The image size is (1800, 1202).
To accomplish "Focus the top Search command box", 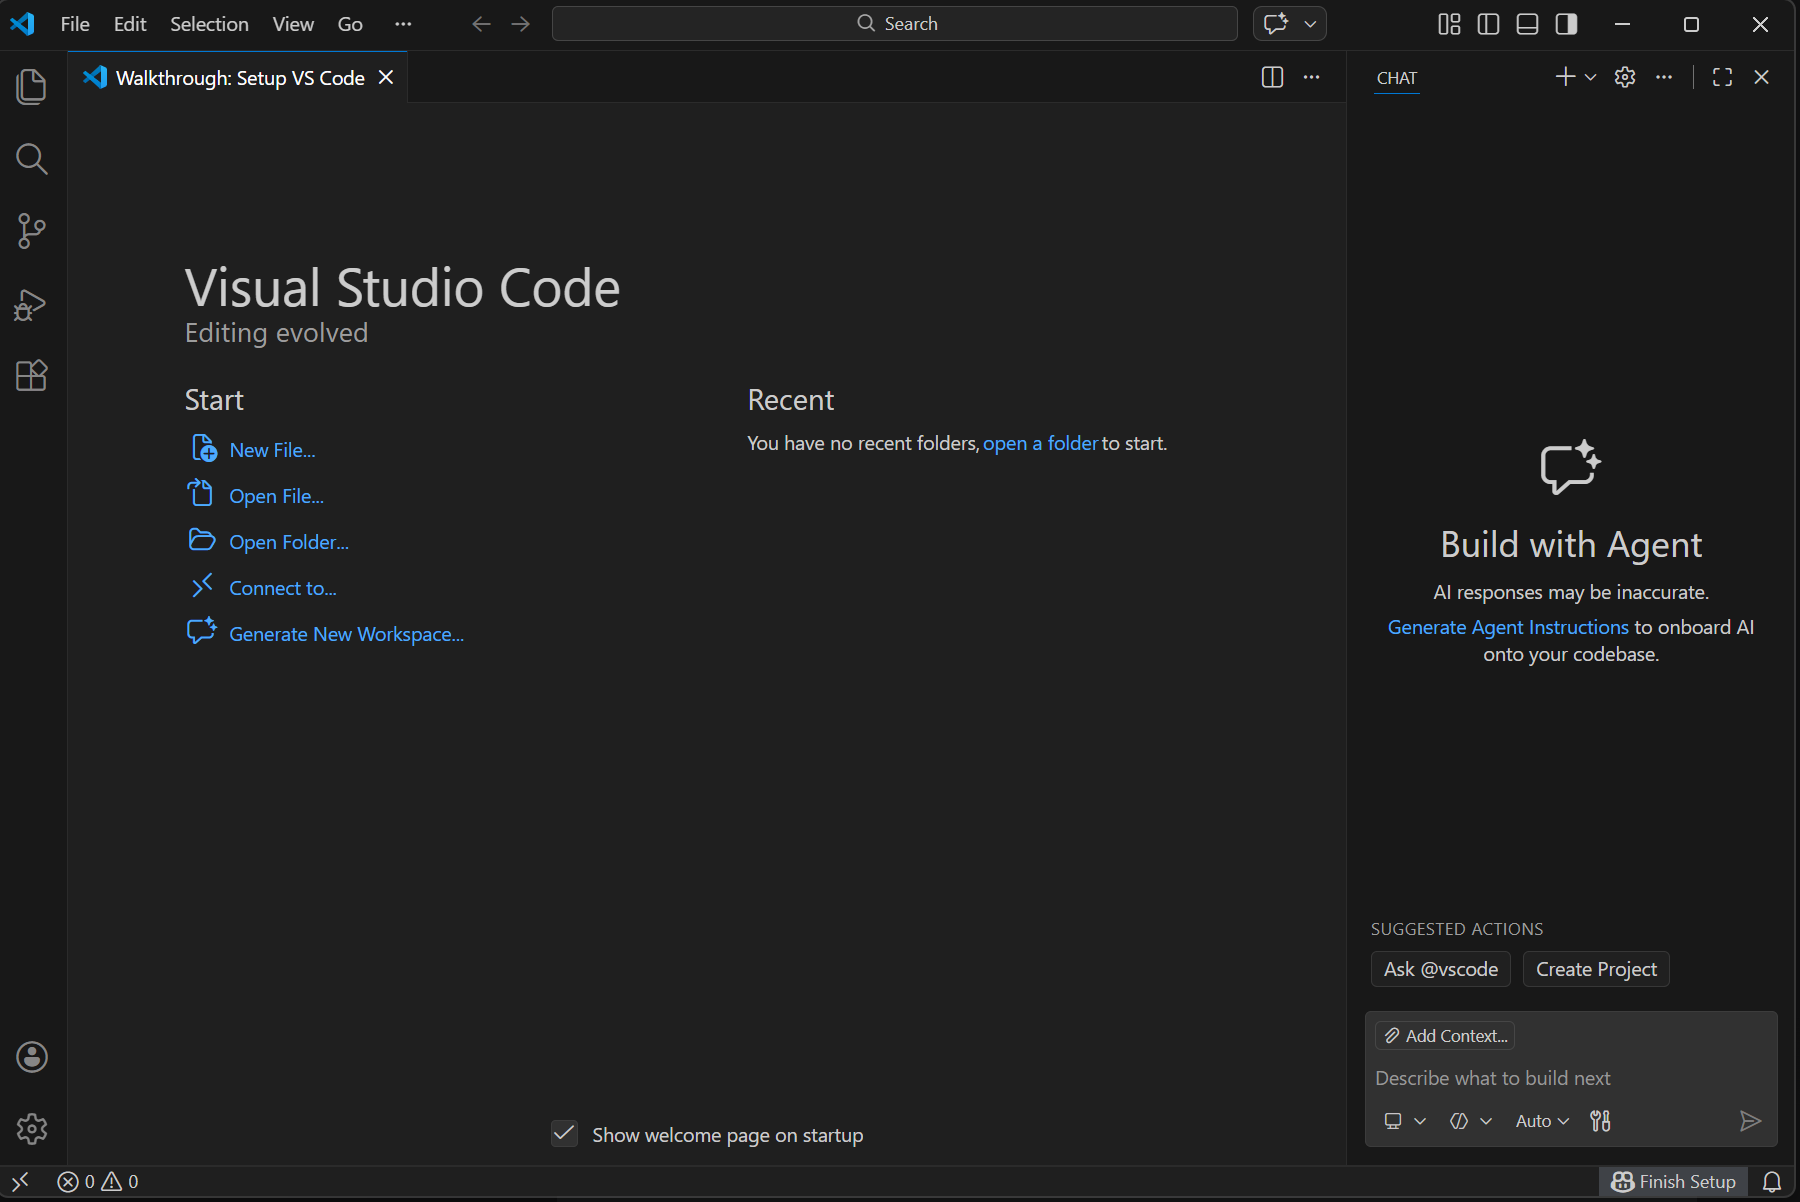I will pyautogui.click(x=895, y=24).
